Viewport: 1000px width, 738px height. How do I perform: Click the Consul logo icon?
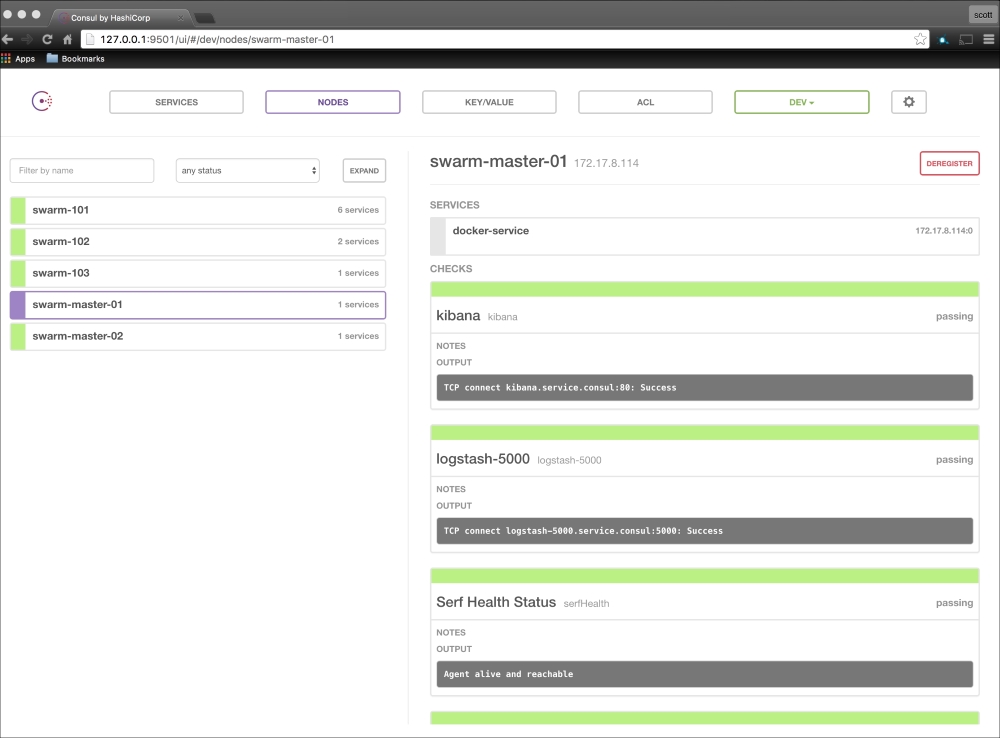pos(42,101)
